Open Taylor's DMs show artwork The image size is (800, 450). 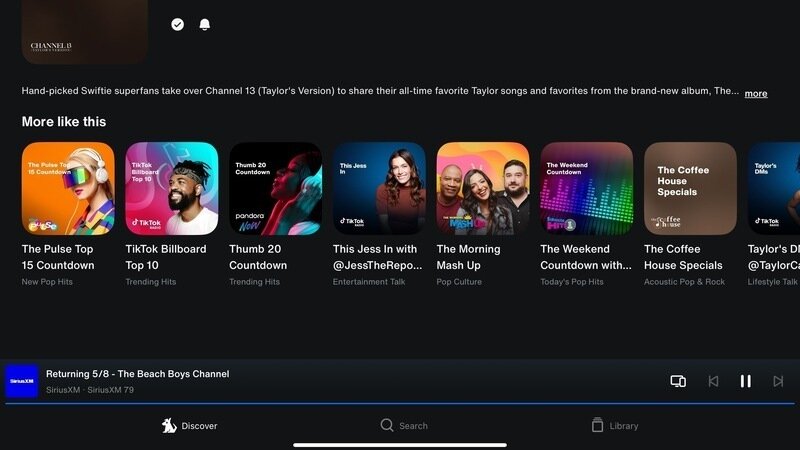click(x=774, y=188)
